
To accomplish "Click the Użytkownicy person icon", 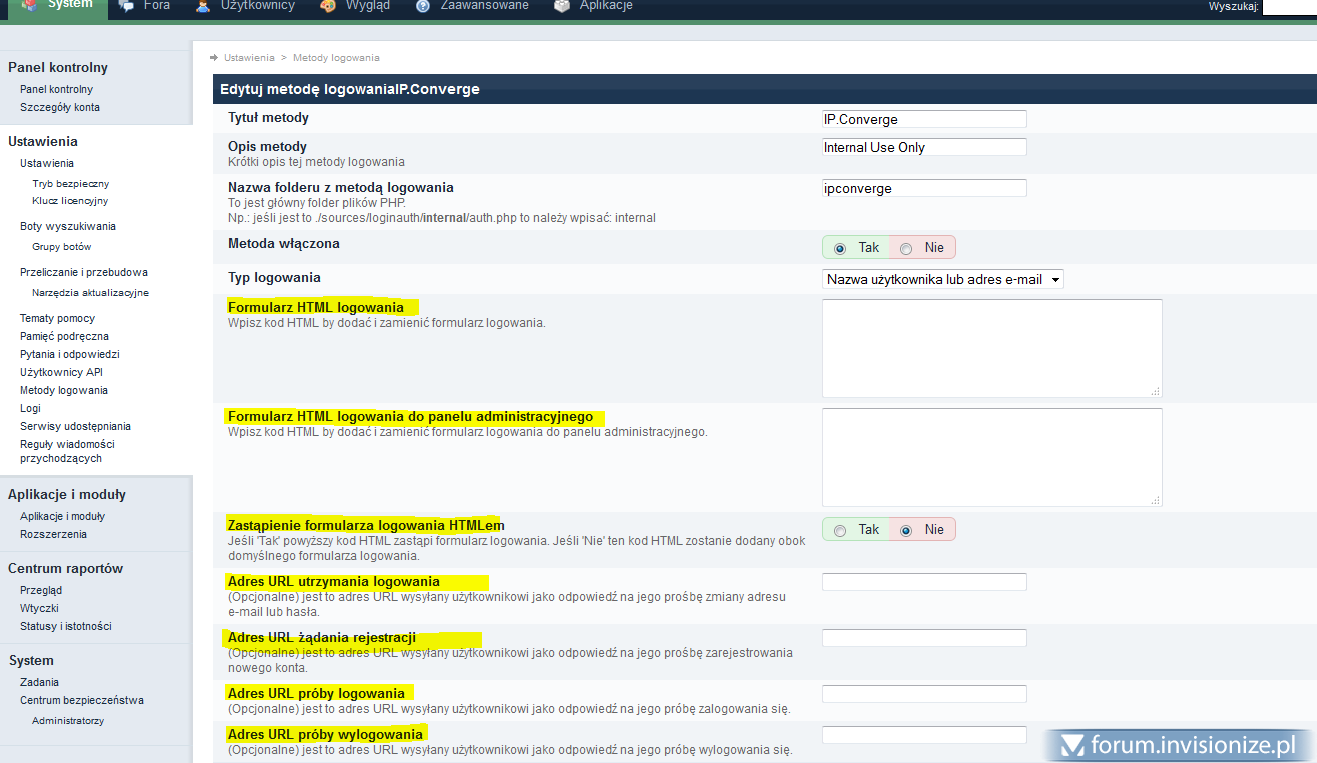I will [203, 6].
